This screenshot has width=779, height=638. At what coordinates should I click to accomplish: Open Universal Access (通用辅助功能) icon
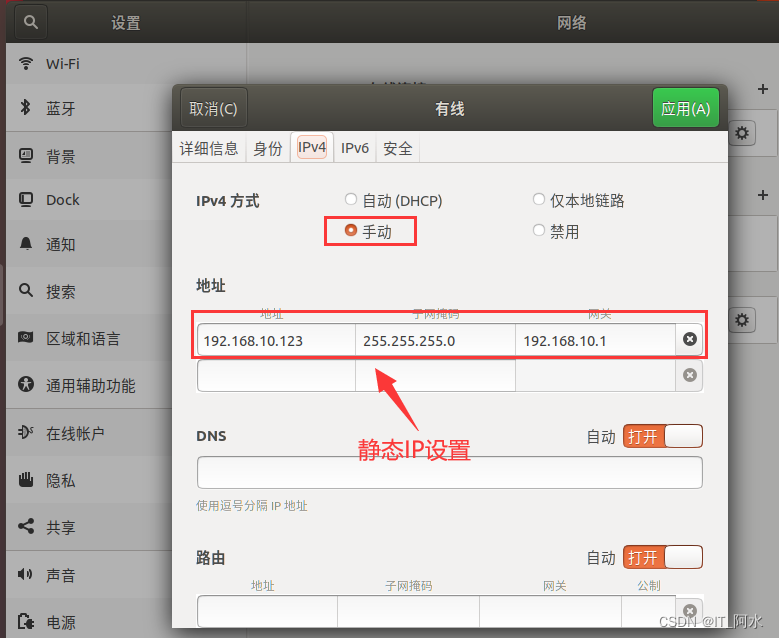click(26, 385)
